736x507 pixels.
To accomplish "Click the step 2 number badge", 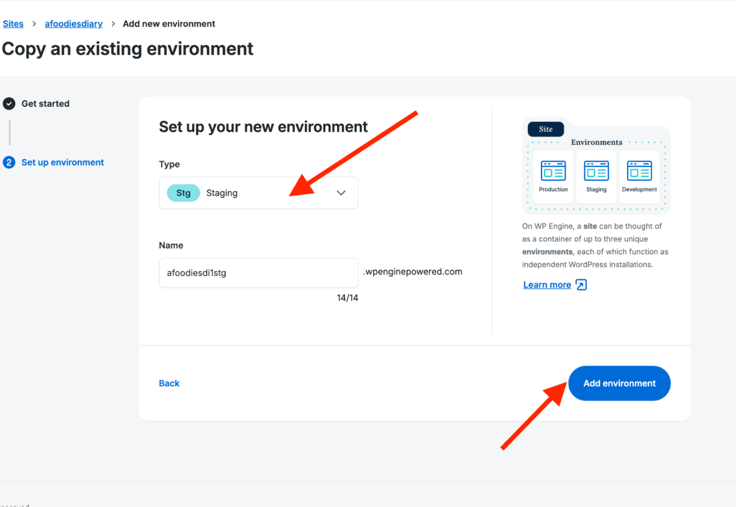I will [9, 162].
